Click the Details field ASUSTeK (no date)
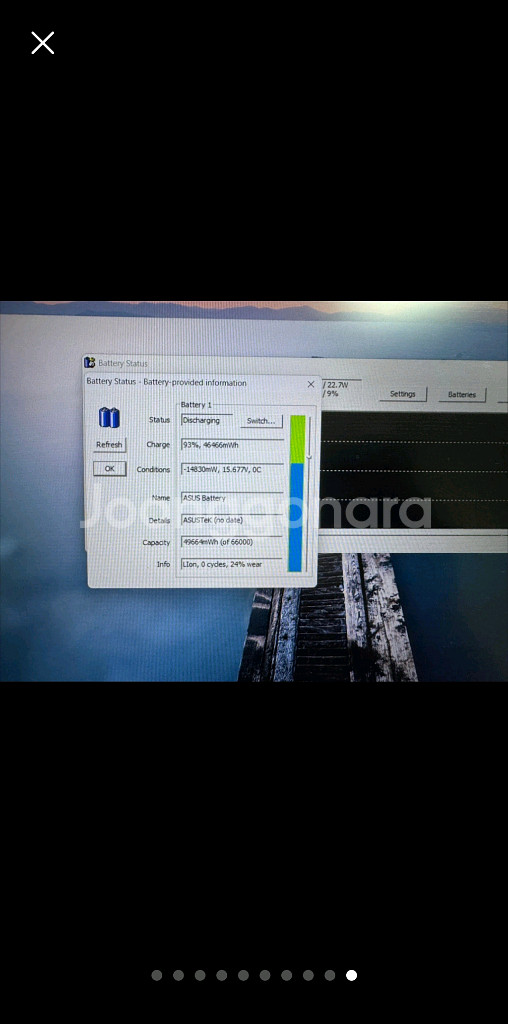This screenshot has width=508, height=1024. pyautogui.click(x=232, y=520)
